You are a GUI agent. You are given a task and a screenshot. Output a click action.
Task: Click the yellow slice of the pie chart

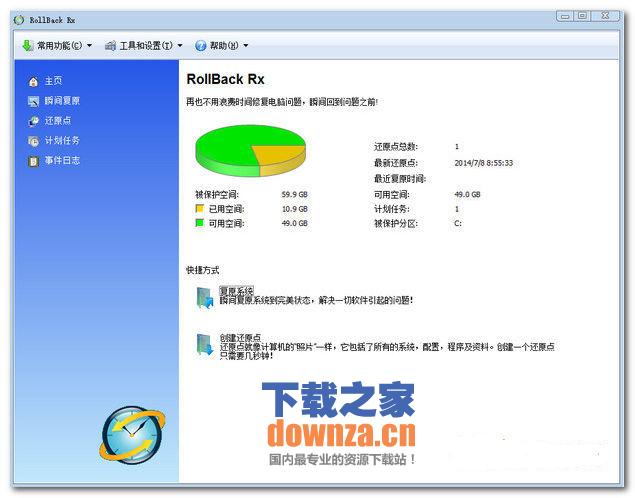click(x=279, y=155)
